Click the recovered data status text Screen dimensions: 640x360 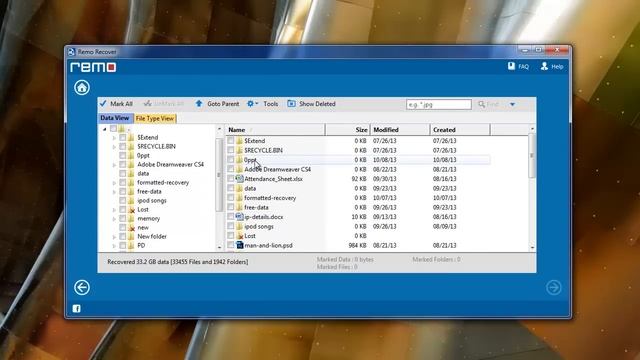tap(178, 262)
